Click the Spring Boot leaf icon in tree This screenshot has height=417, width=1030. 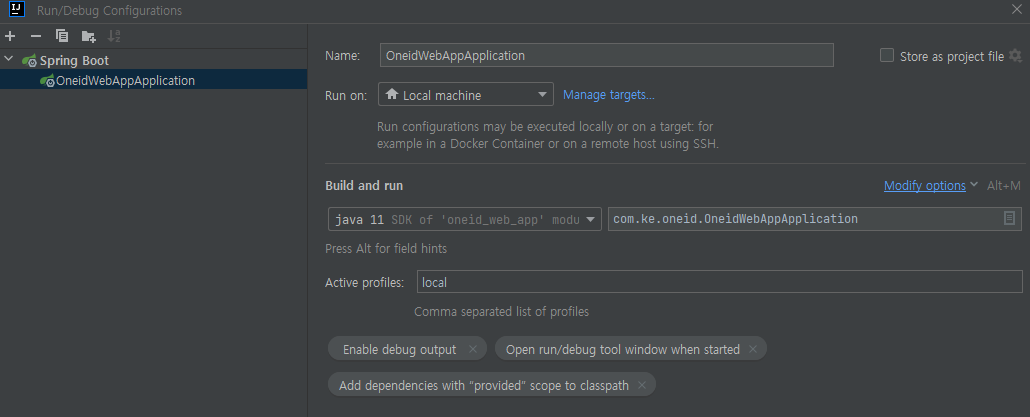point(30,60)
